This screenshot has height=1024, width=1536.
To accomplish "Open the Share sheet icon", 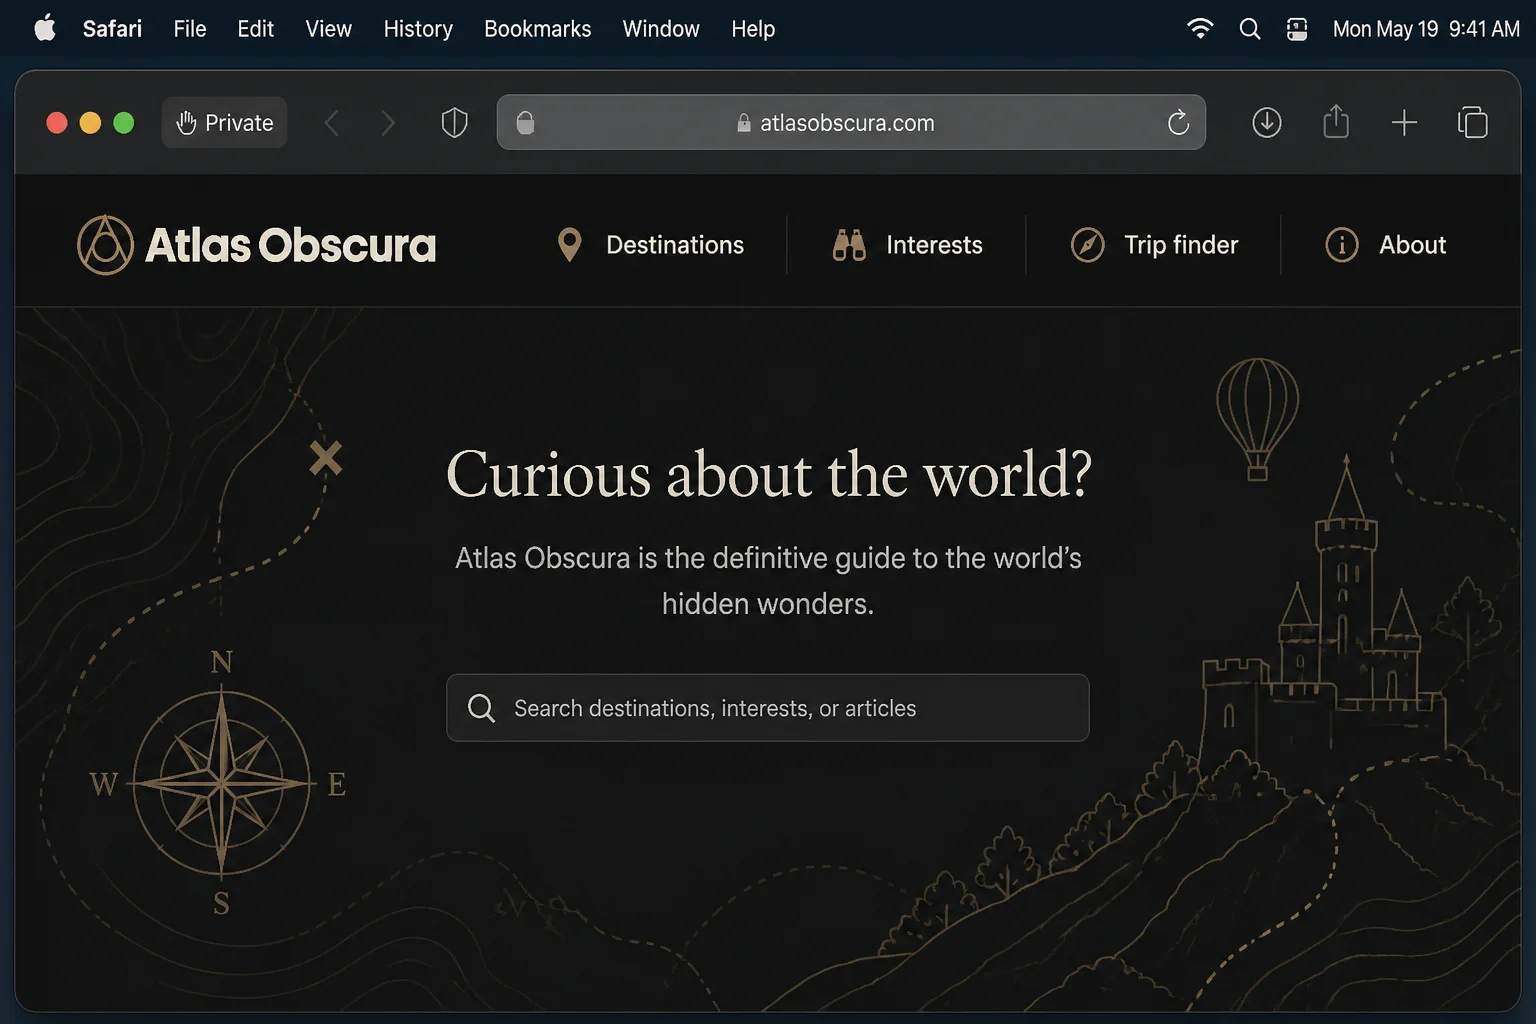I will click(x=1336, y=122).
